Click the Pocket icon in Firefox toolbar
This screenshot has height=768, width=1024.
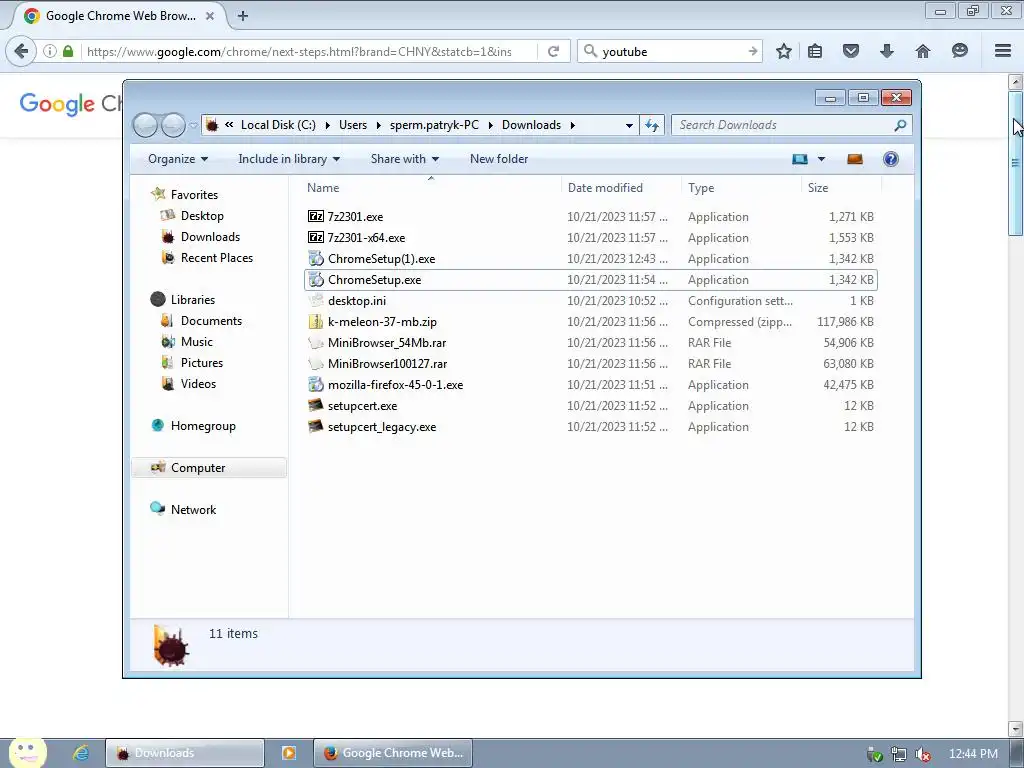tap(850, 51)
